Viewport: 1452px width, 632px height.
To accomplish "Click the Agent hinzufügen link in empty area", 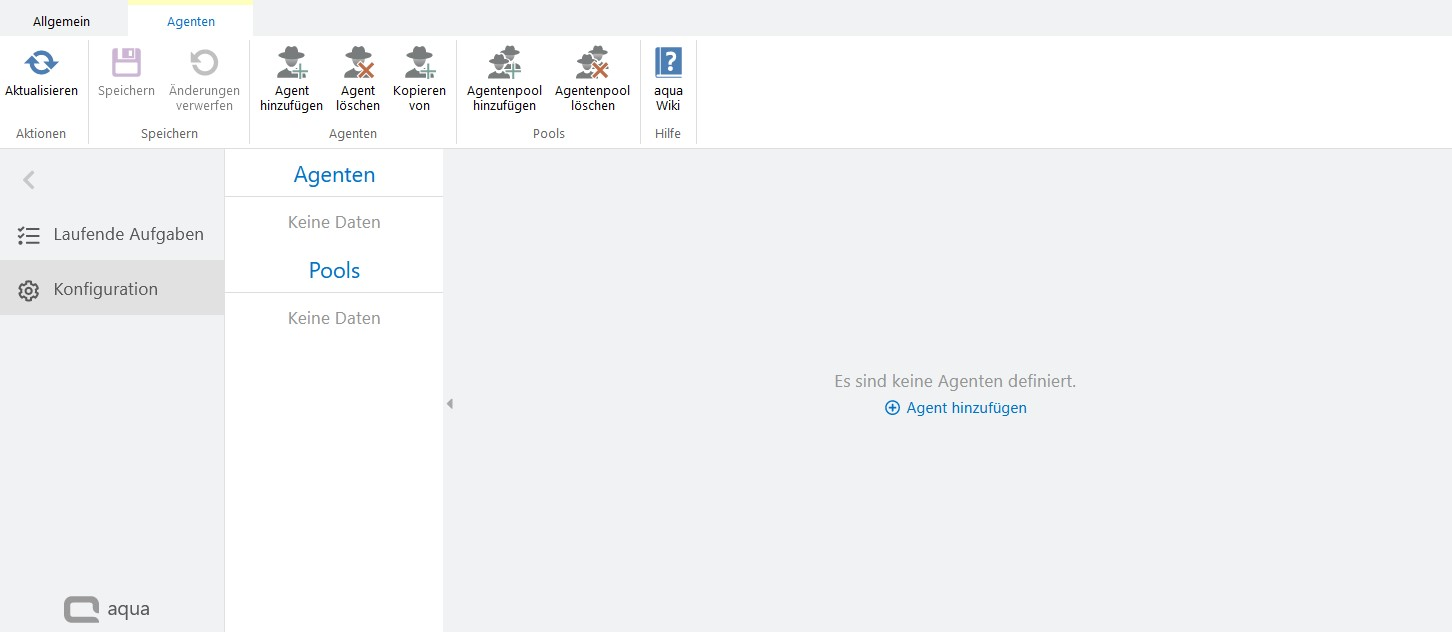I will [x=956, y=408].
